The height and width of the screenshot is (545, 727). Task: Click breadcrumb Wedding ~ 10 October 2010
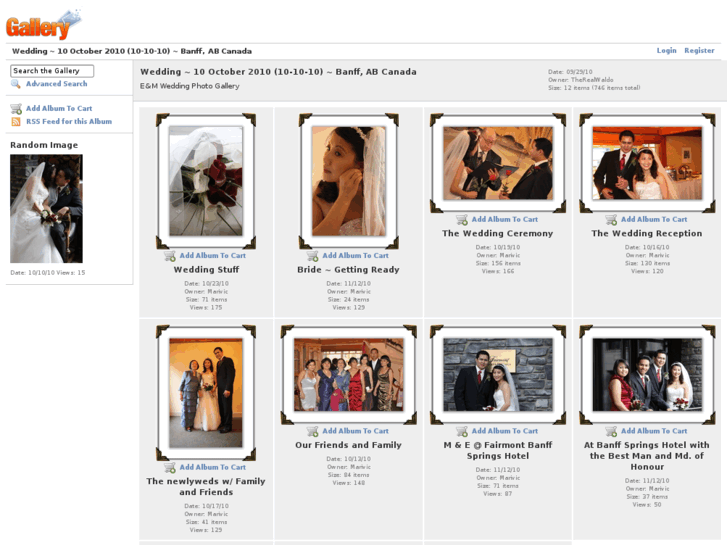click(x=132, y=51)
